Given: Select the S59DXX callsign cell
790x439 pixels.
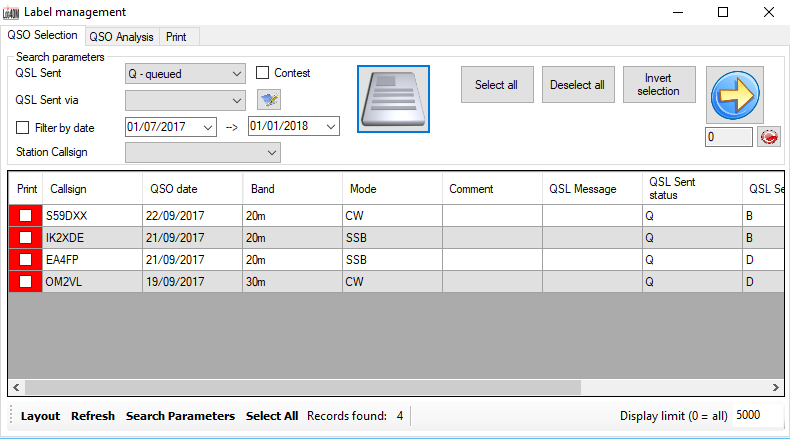Looking at the screenshot, I should (x=92, y=216).
